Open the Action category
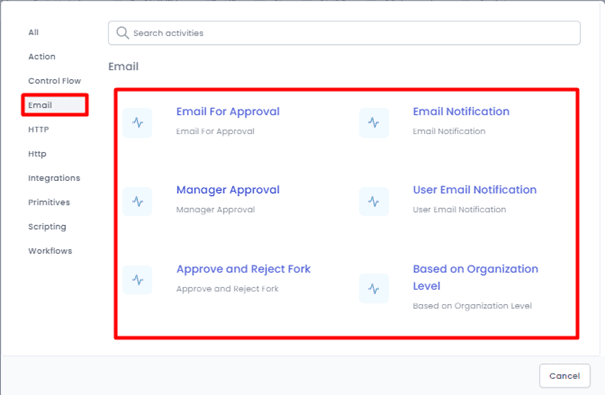This screenshot has width=605, height=395. pos(42,57)
